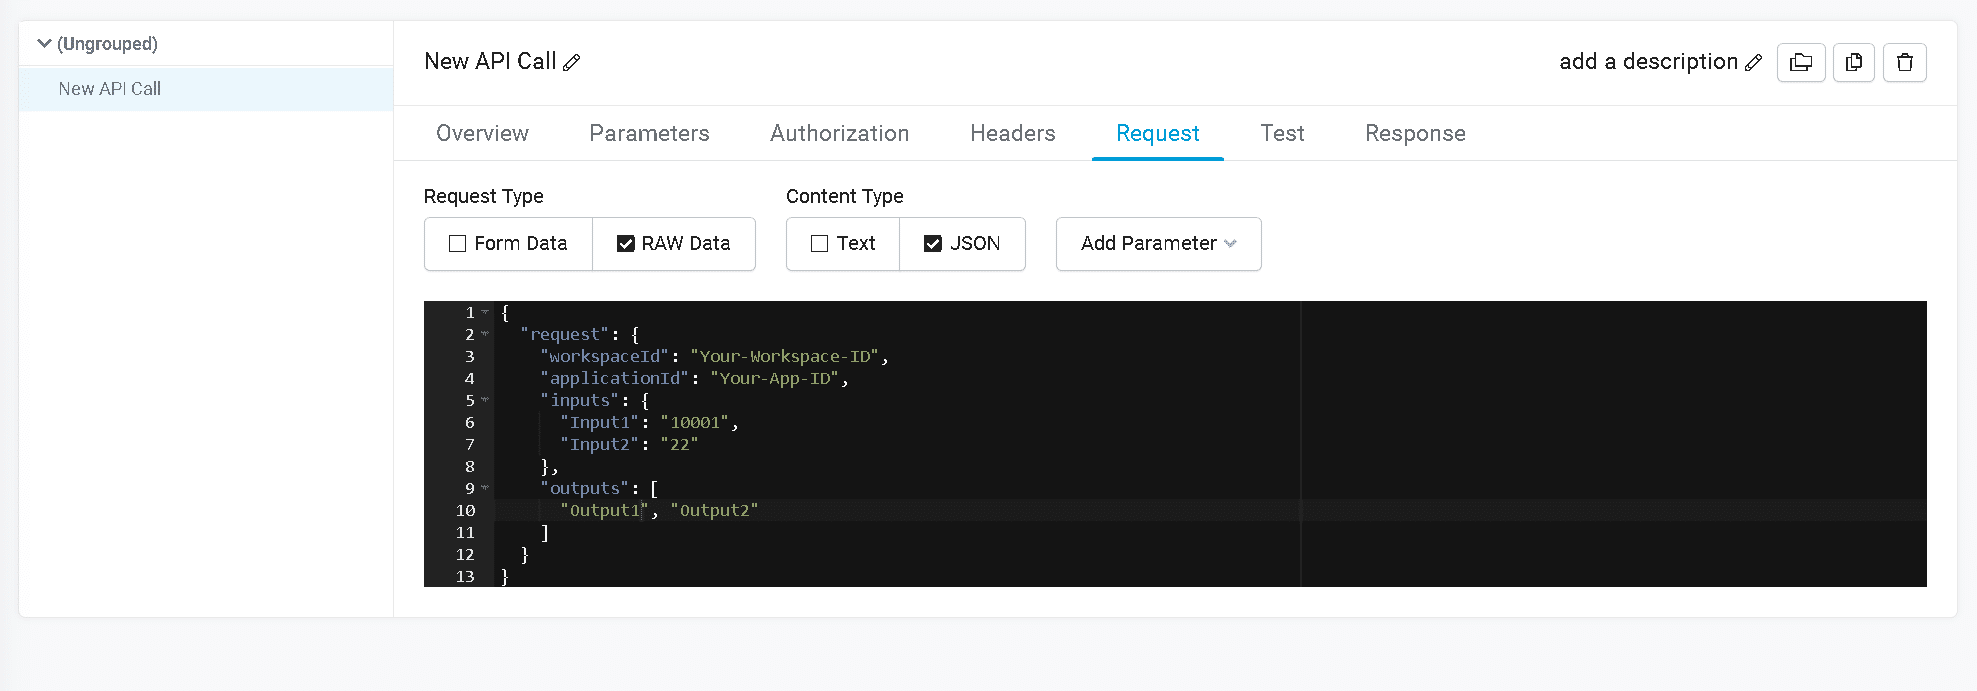
Task: Enable the Text content type checkbox
Action: [x=820, y=244]
